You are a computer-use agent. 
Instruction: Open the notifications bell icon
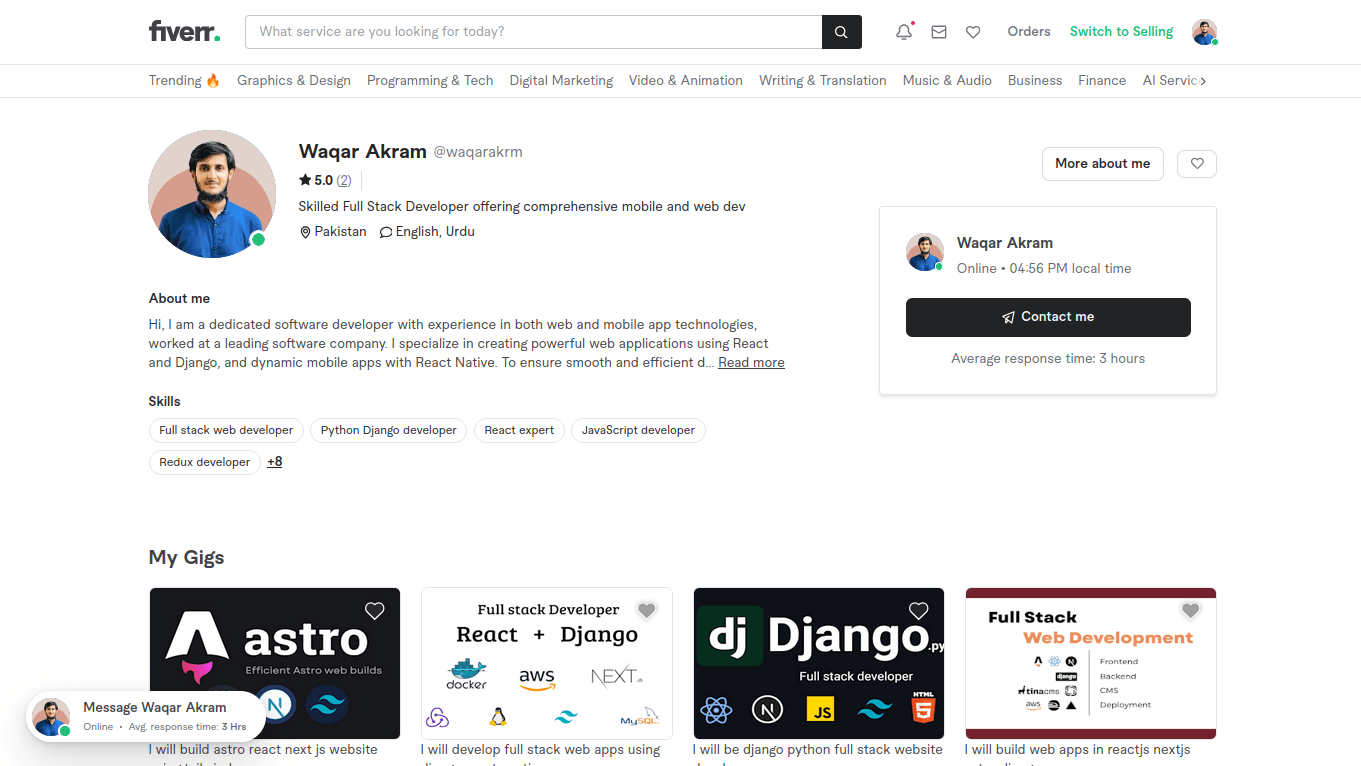pyautogui.click(x=903, y=31)
